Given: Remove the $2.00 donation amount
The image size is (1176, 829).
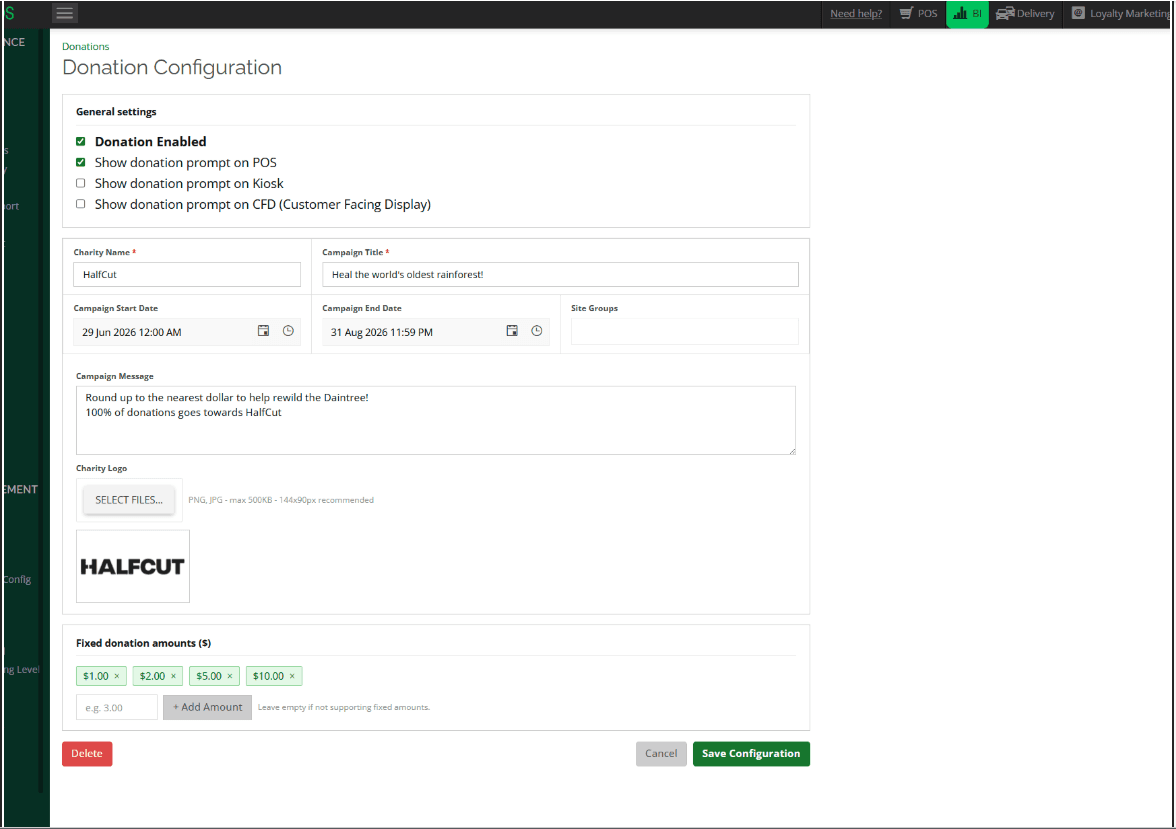Looking at the screenshot, I should tap(173, 676).
